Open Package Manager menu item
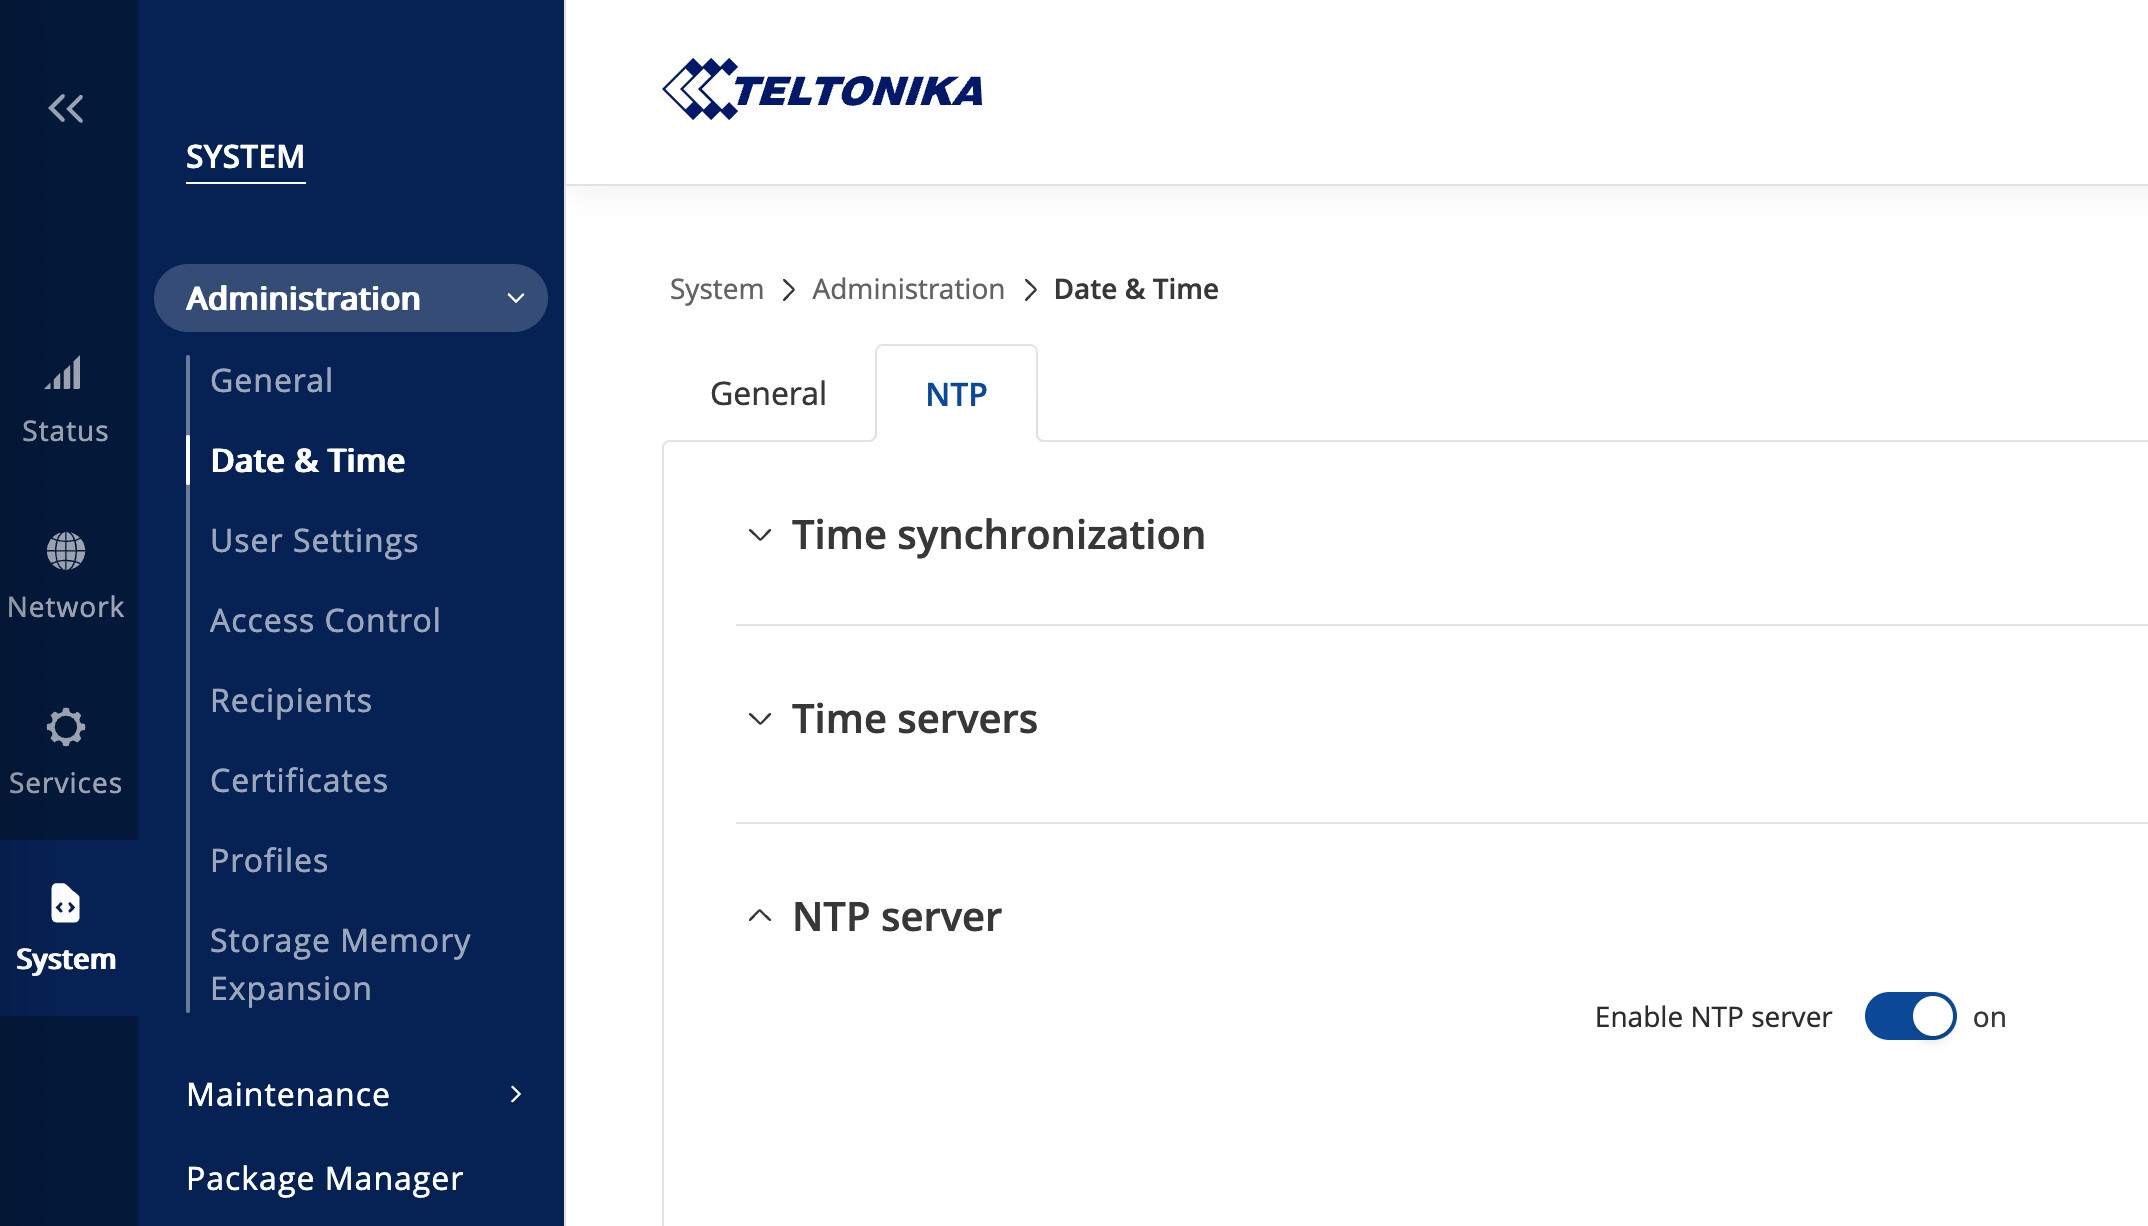2148x1226 pixels. click(x=325, y=1178)
